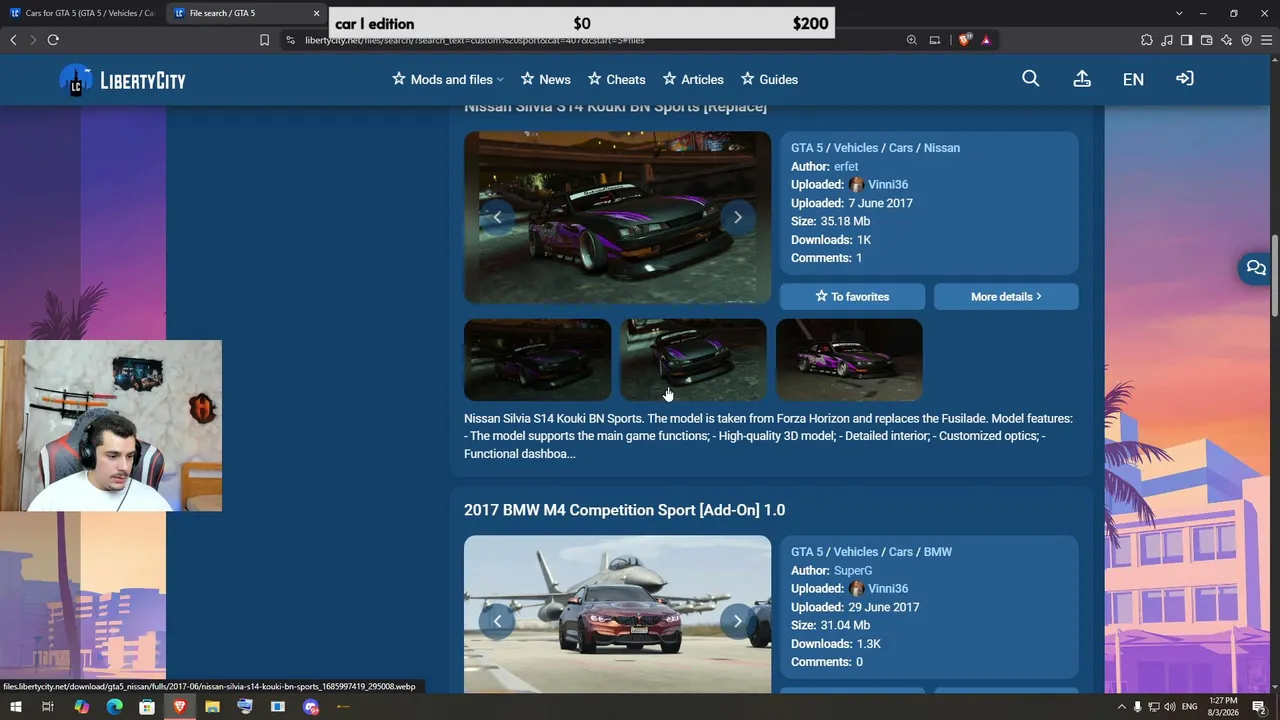Open the browser zoom magnifier icon

click(x=912, y=40)
